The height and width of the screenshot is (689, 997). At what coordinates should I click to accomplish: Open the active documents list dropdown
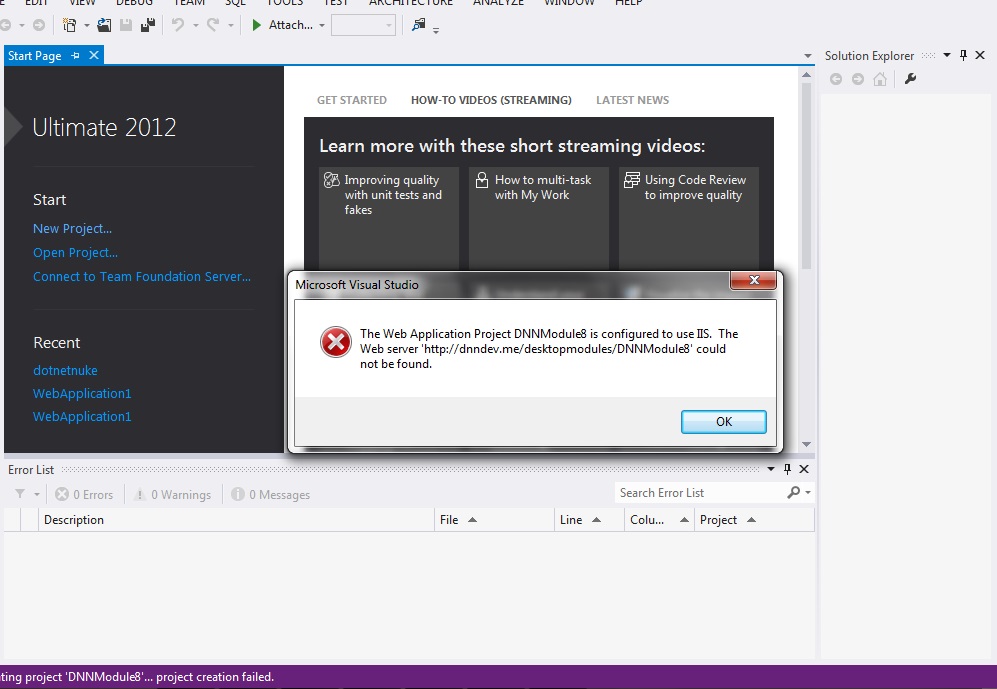tap(808, 56)
